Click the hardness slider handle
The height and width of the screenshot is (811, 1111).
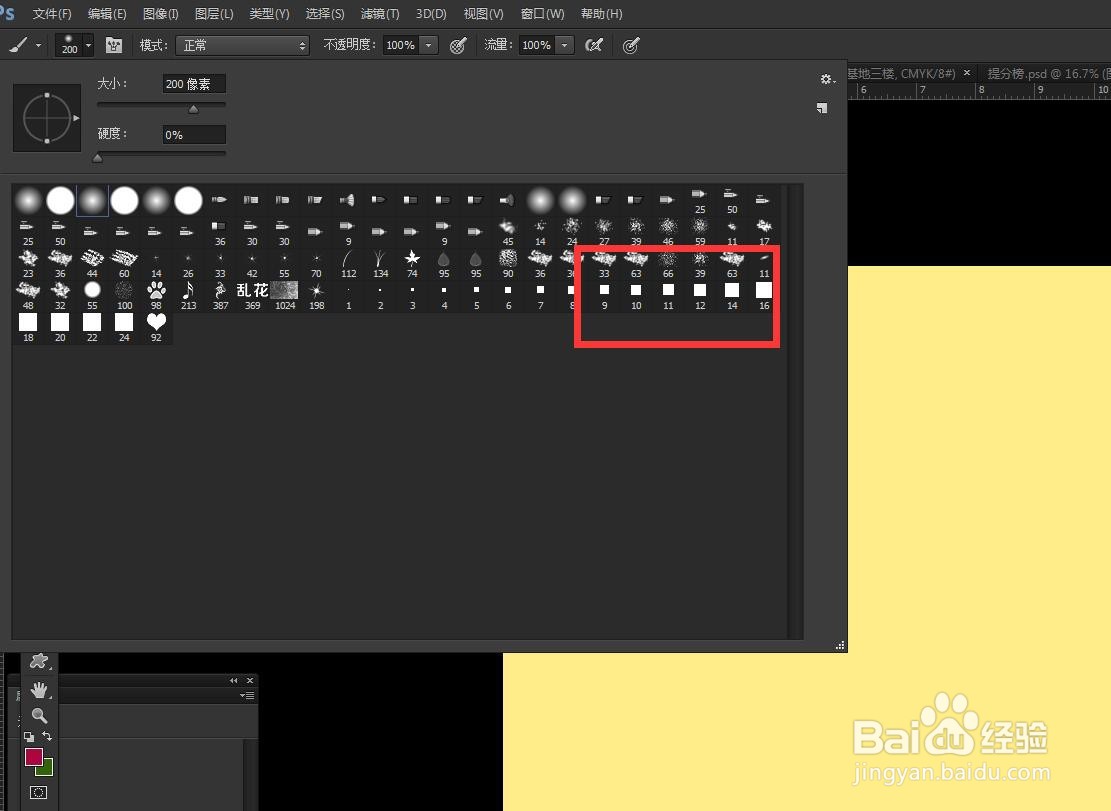pyautogui.click(x=98, y=158)
